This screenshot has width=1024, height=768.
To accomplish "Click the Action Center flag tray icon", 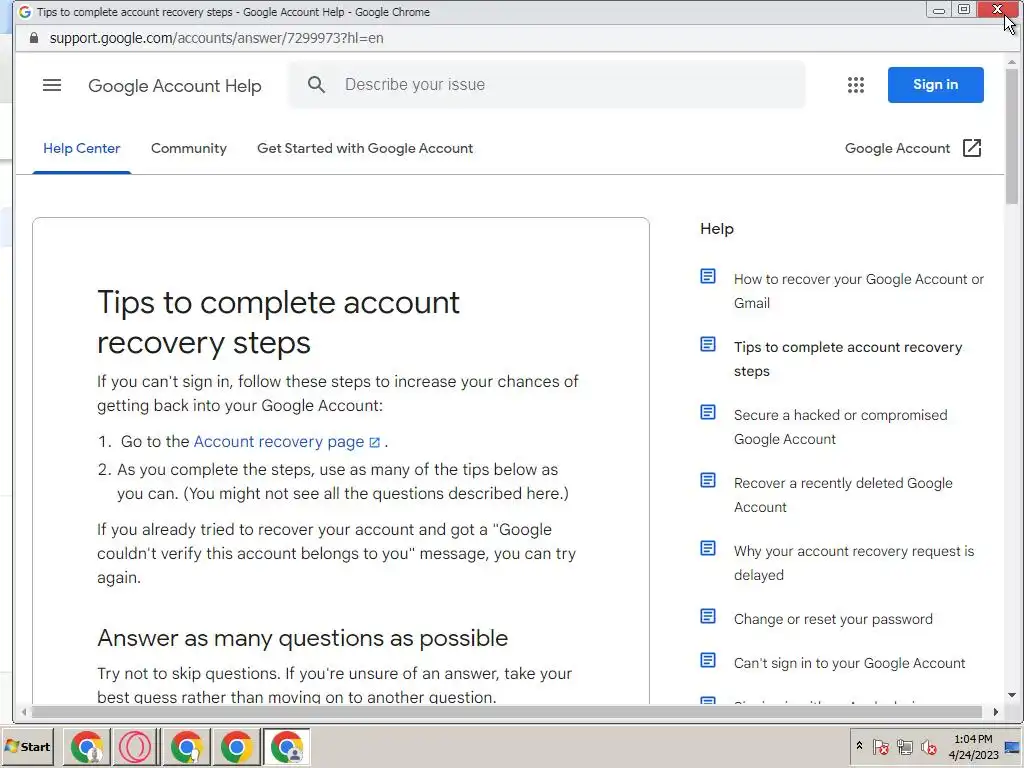I will pos(880,746).
